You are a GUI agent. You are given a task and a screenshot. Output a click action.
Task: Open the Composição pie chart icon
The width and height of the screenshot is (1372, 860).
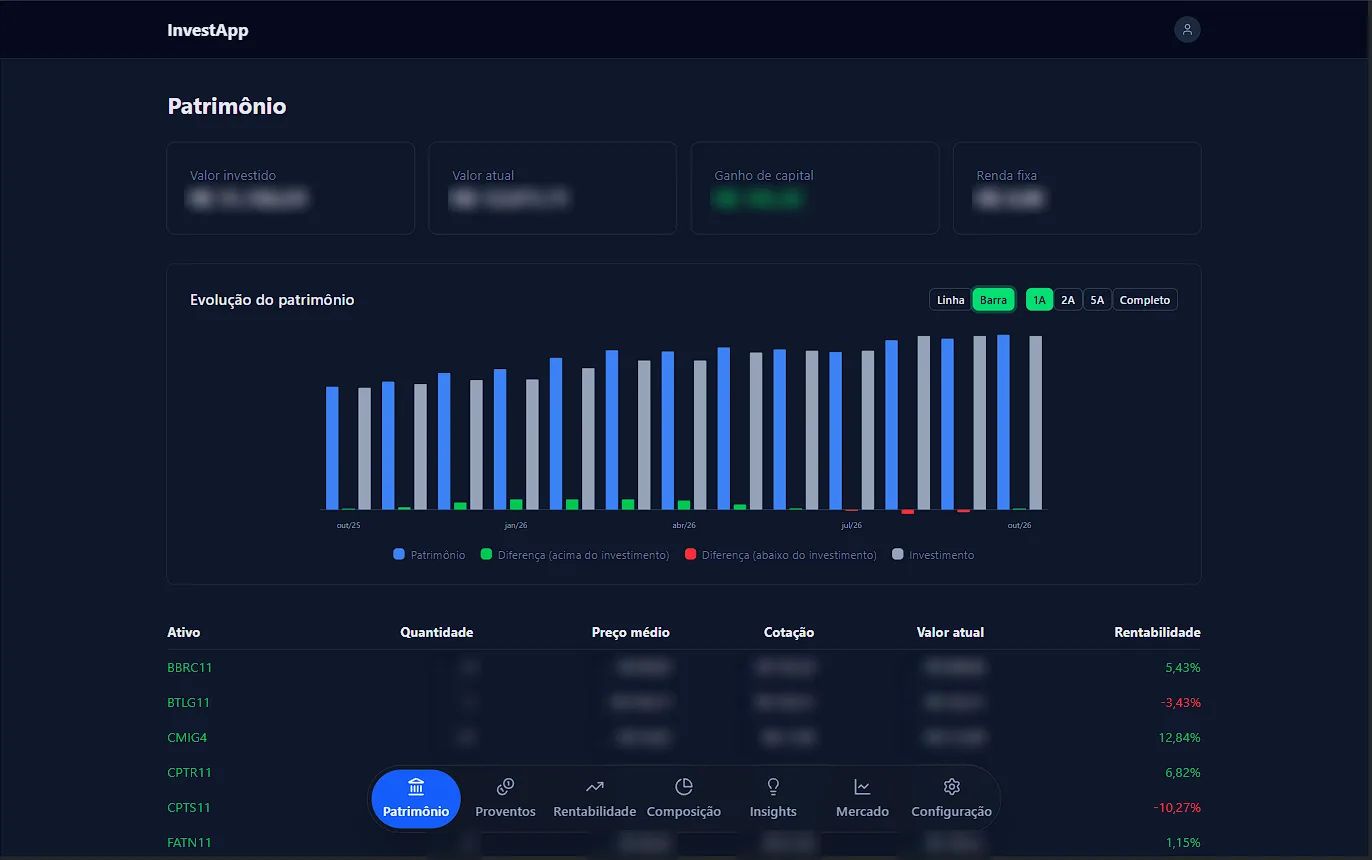(x=684, y=786)
